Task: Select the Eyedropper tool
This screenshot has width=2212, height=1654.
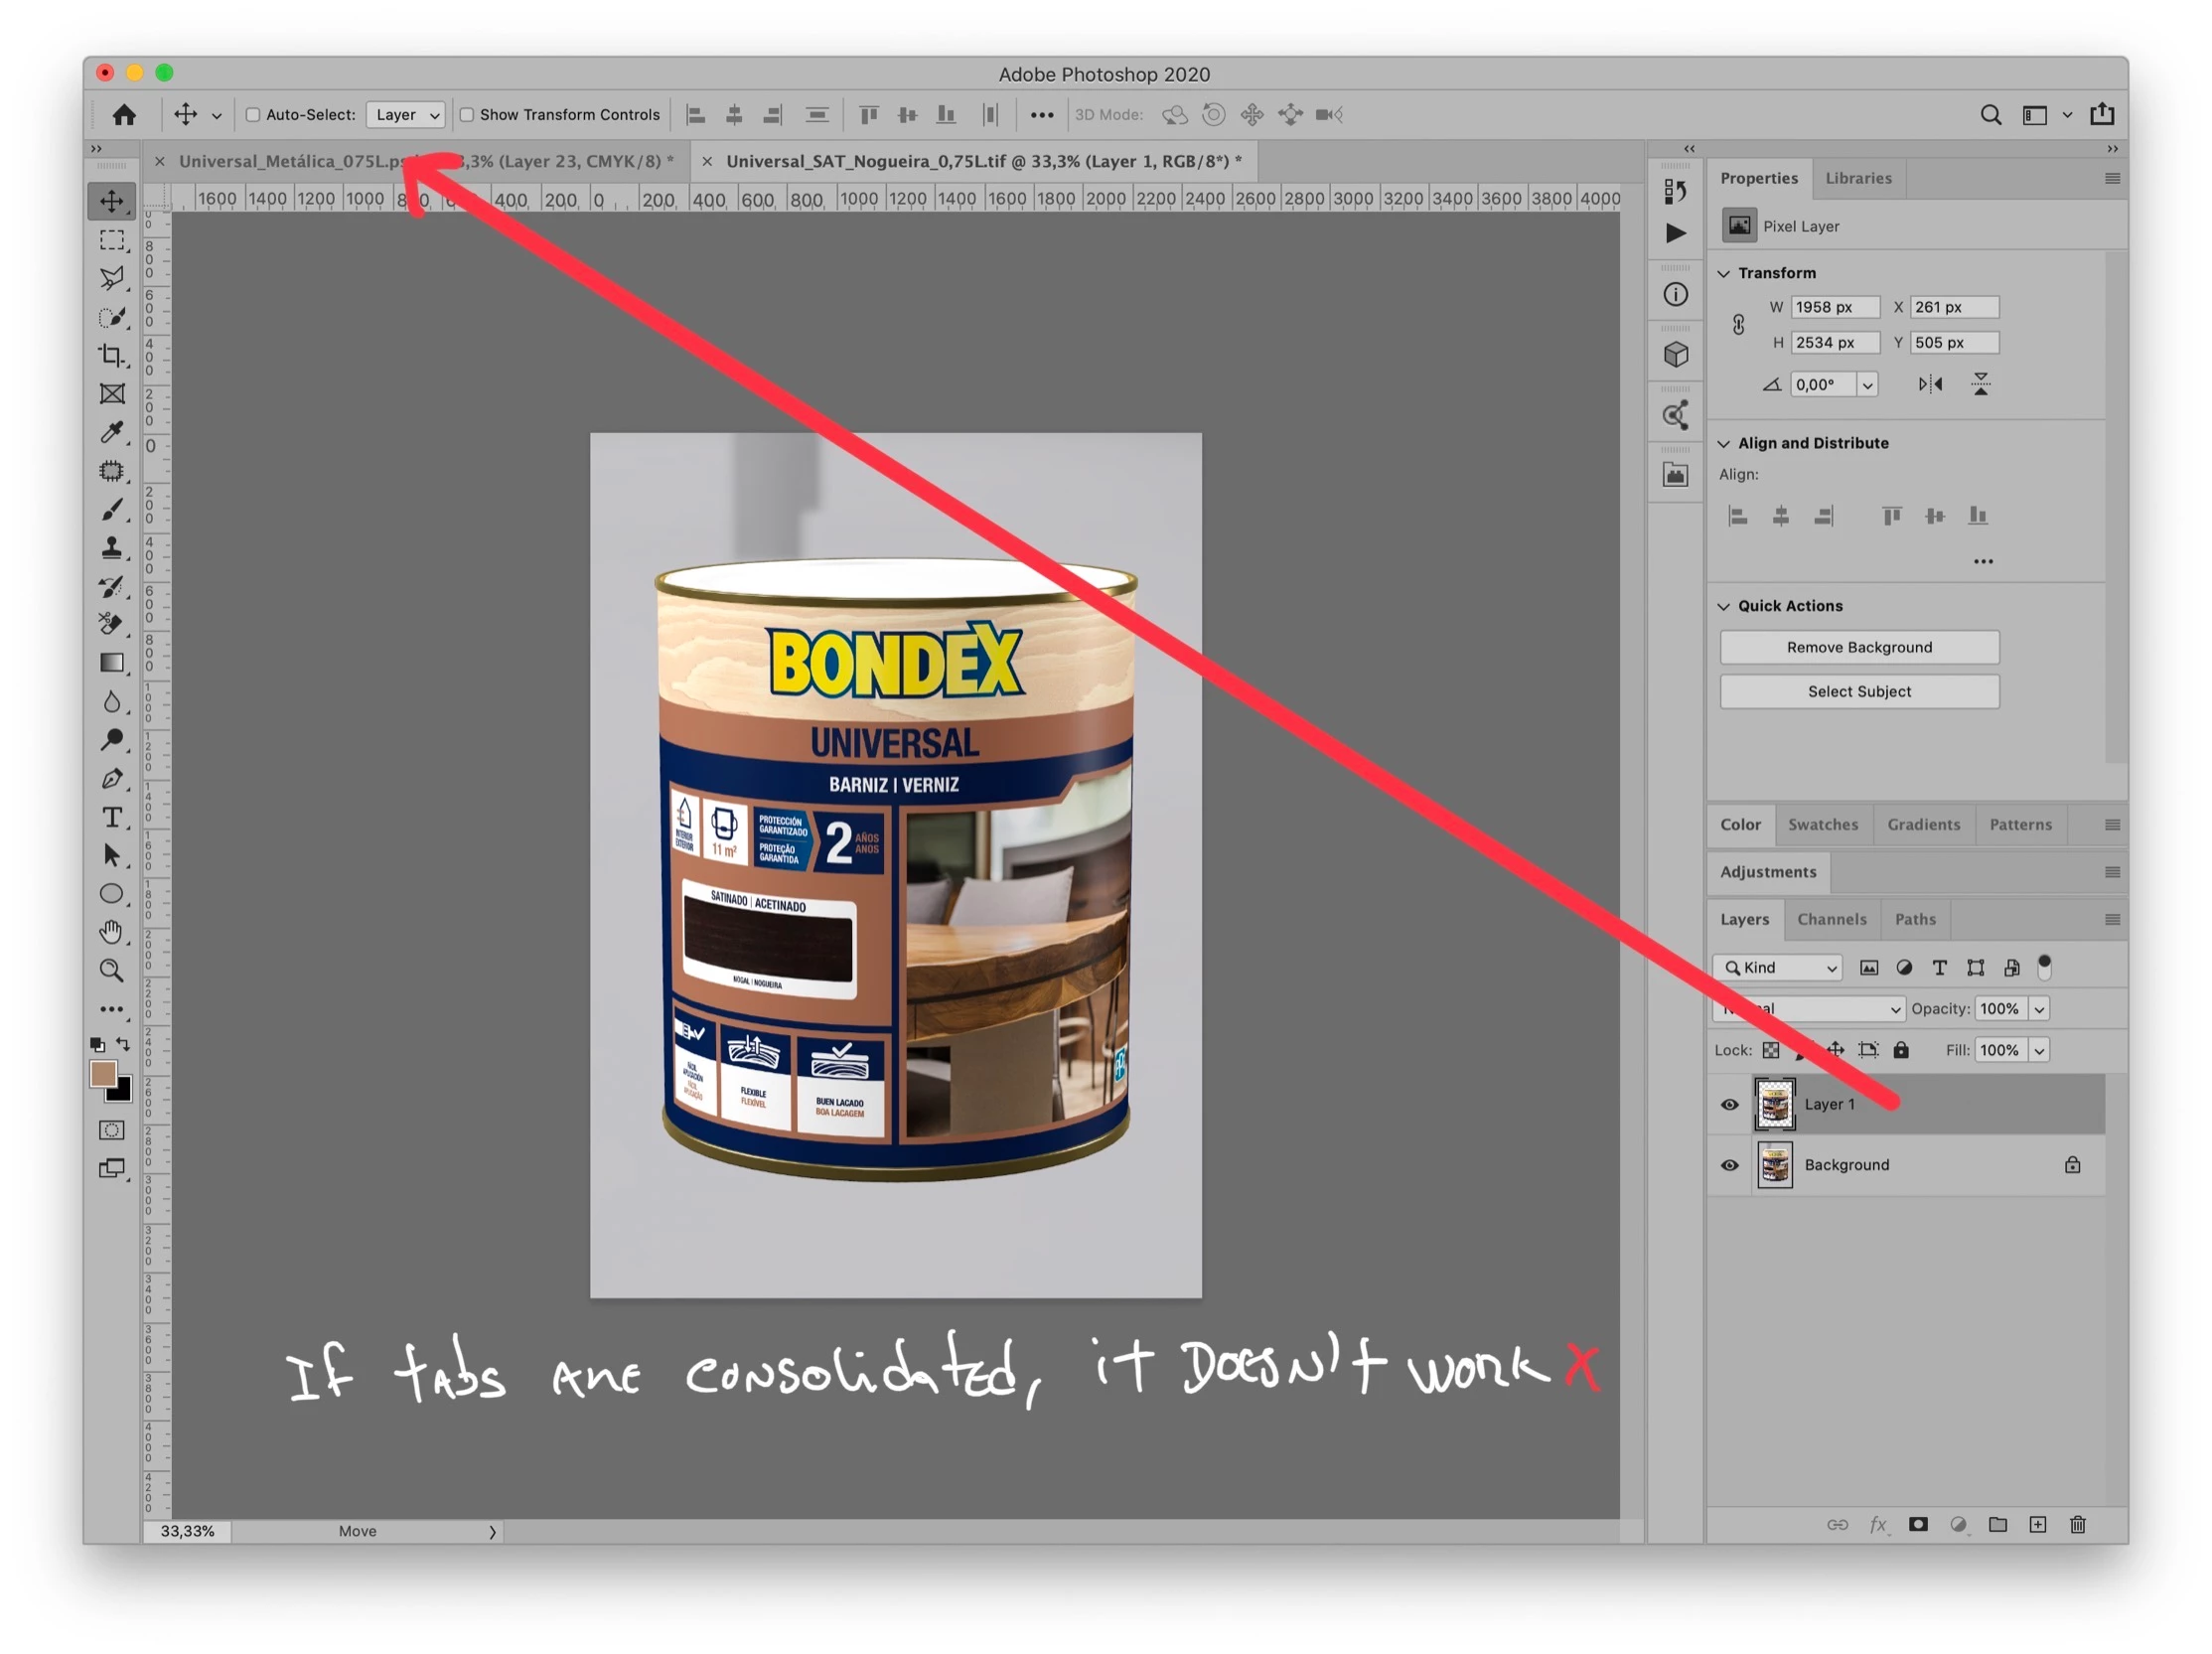Action: [112, 432]
